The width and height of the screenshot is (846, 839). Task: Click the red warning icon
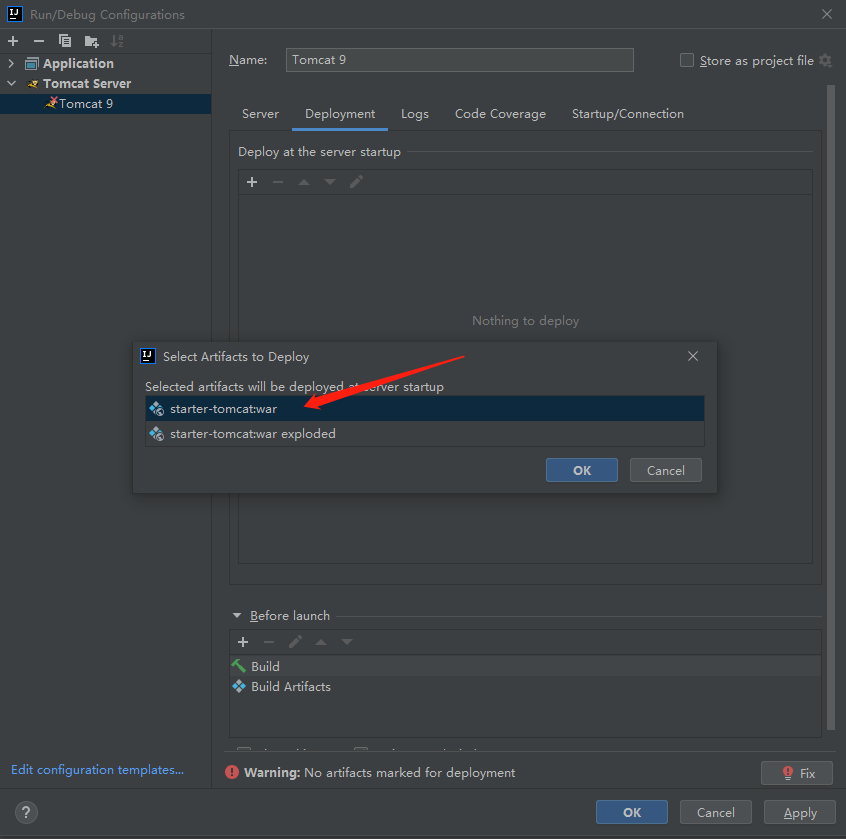pyautogui.click(x=232, y=773)
